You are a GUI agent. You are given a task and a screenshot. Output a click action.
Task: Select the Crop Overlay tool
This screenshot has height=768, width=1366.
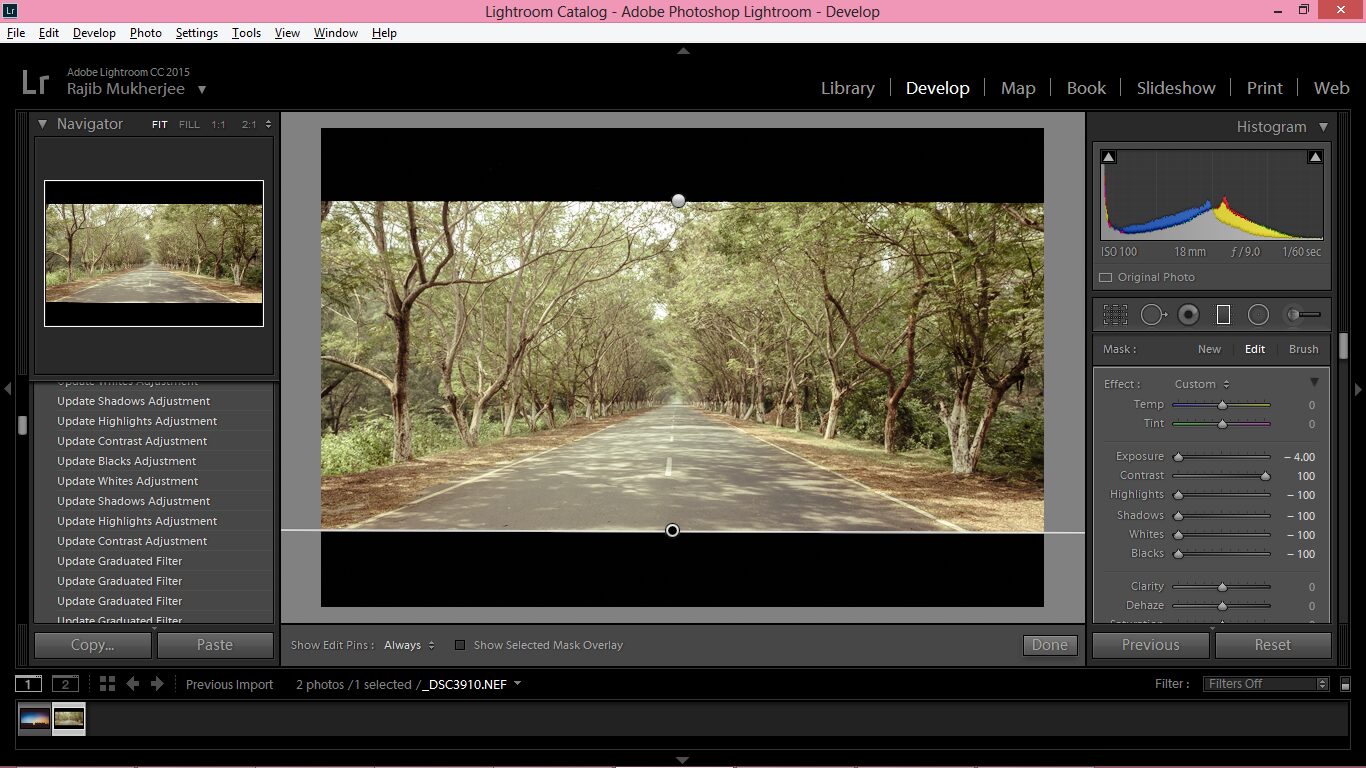pyautogui.click(x=1115, y=315)
